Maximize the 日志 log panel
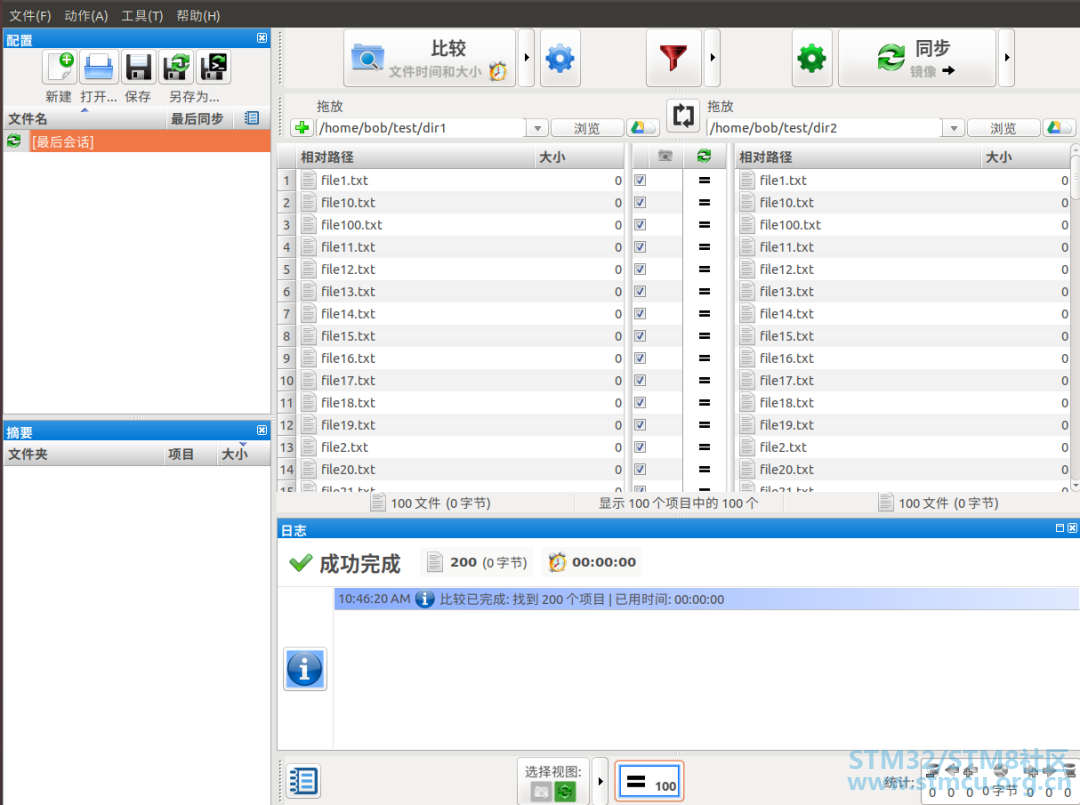This screenshot has width=1080, height=805. pos(1060,528)
